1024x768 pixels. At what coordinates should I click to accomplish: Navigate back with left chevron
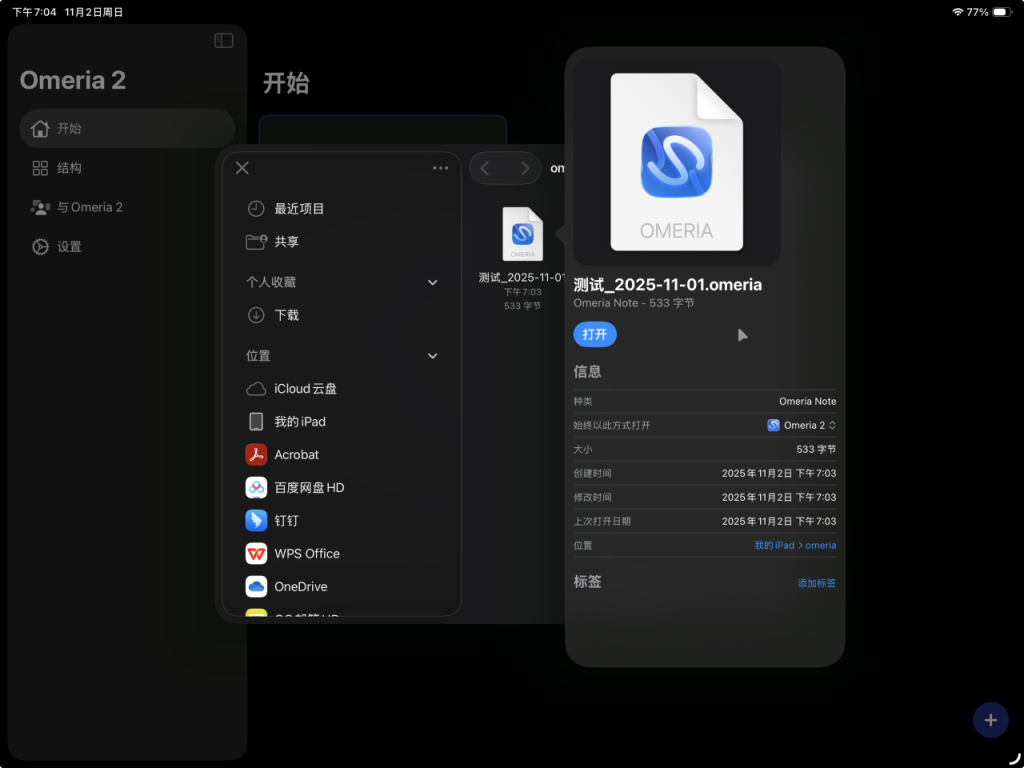click(x=485, y=168)
